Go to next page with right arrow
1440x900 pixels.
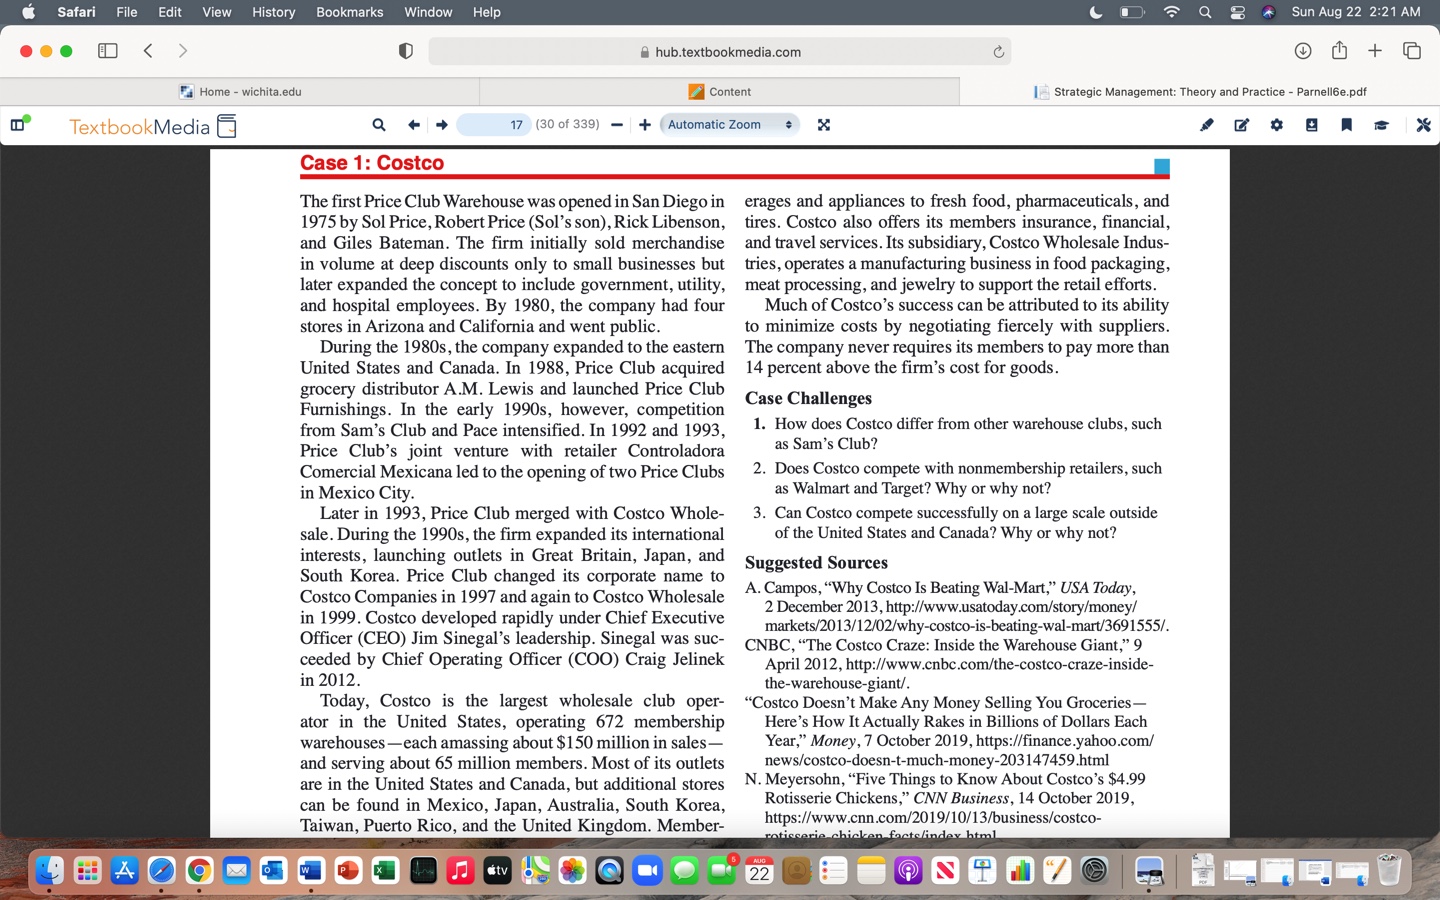(x=441, y=125)
